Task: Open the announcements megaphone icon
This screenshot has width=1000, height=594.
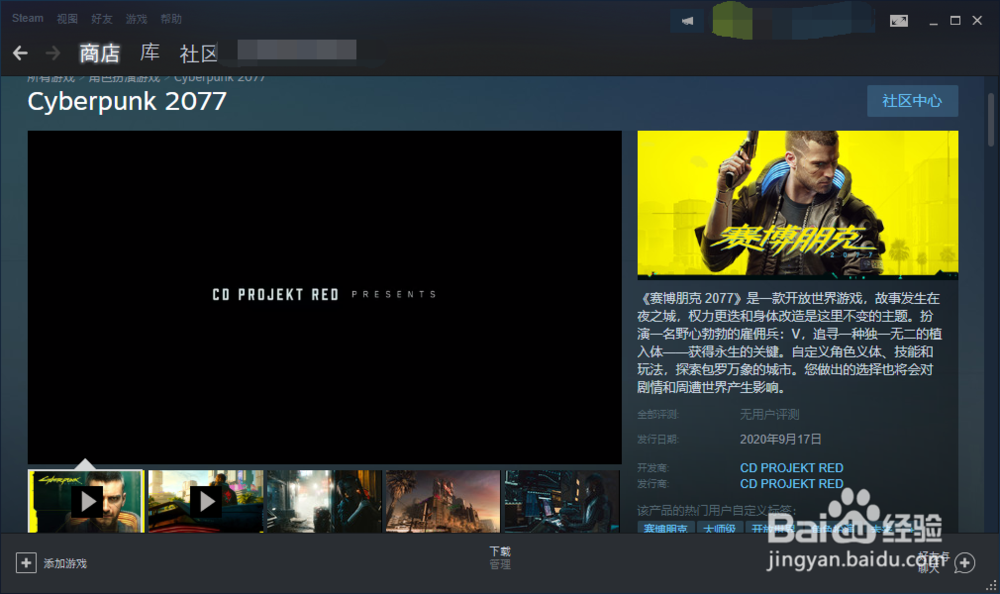Action: coord(687,21)
